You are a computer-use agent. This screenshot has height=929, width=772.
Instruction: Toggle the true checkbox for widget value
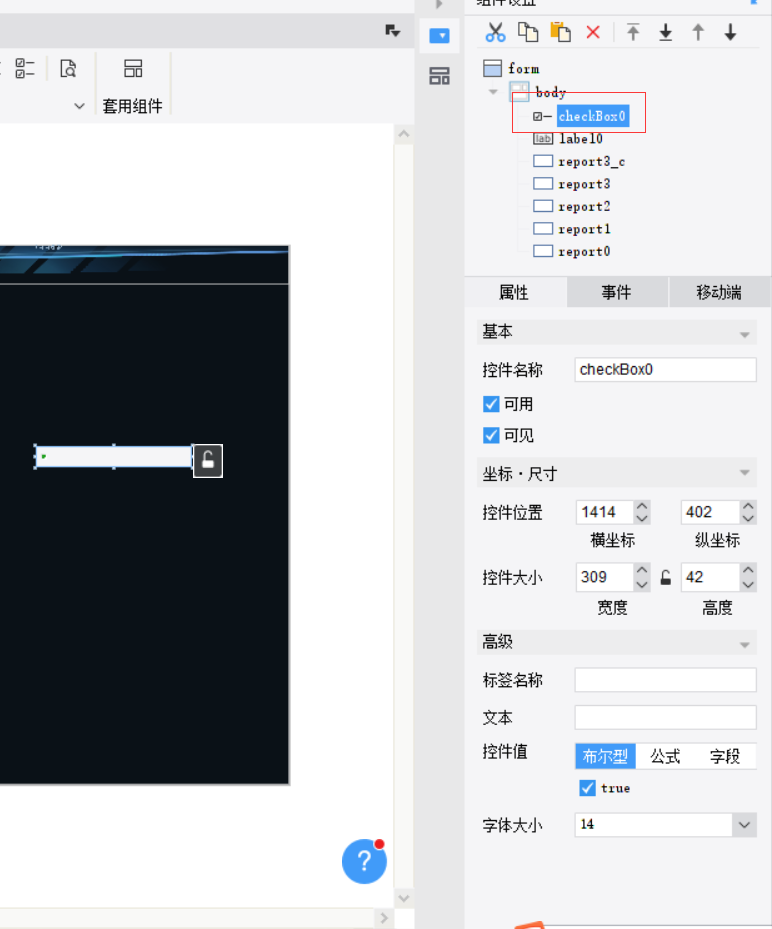click(587, 788)
